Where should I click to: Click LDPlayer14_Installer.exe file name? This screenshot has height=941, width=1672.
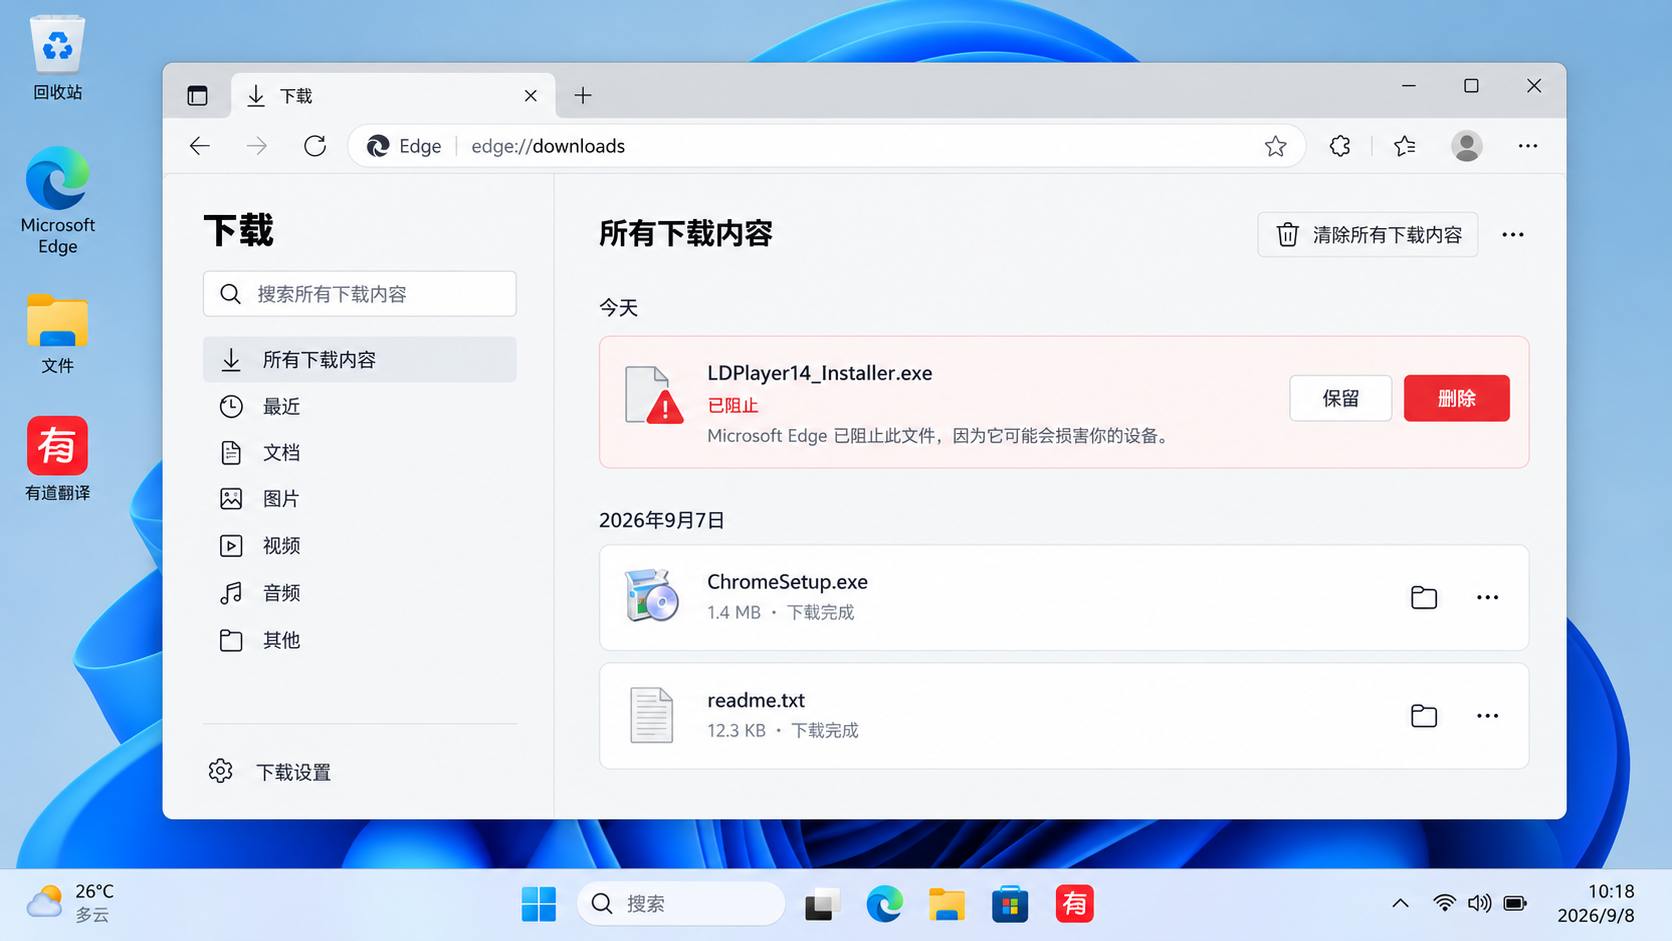820,373
